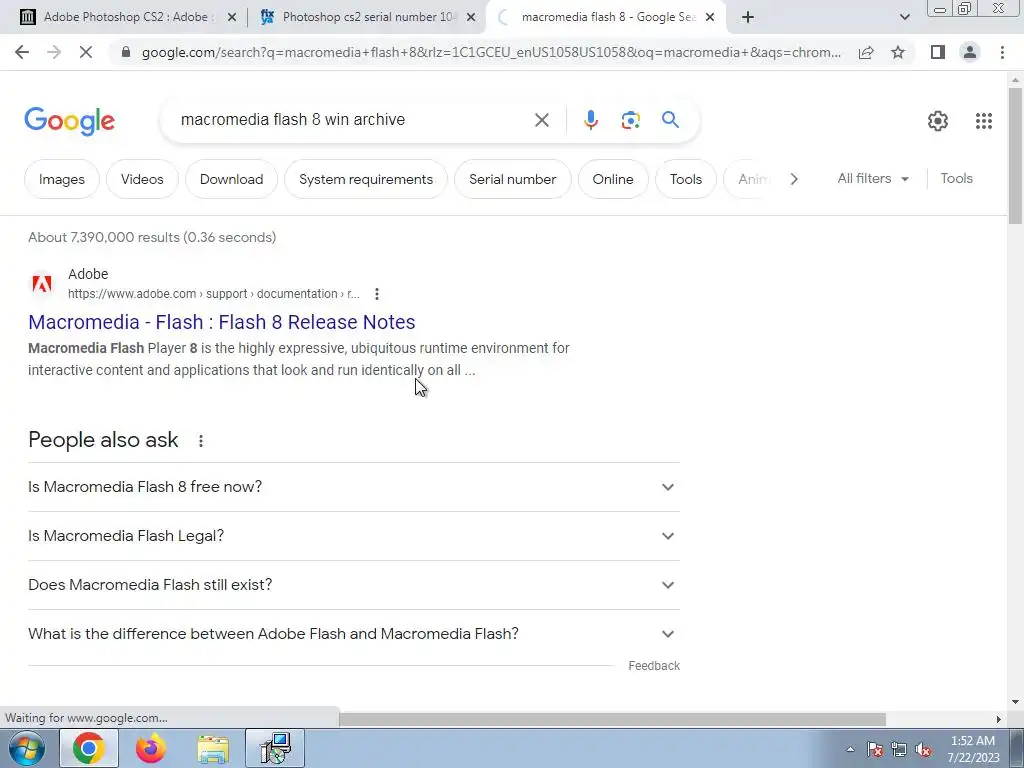Focus the Chrome address bar URL
1024x768 pixels.
pos(490,52)
